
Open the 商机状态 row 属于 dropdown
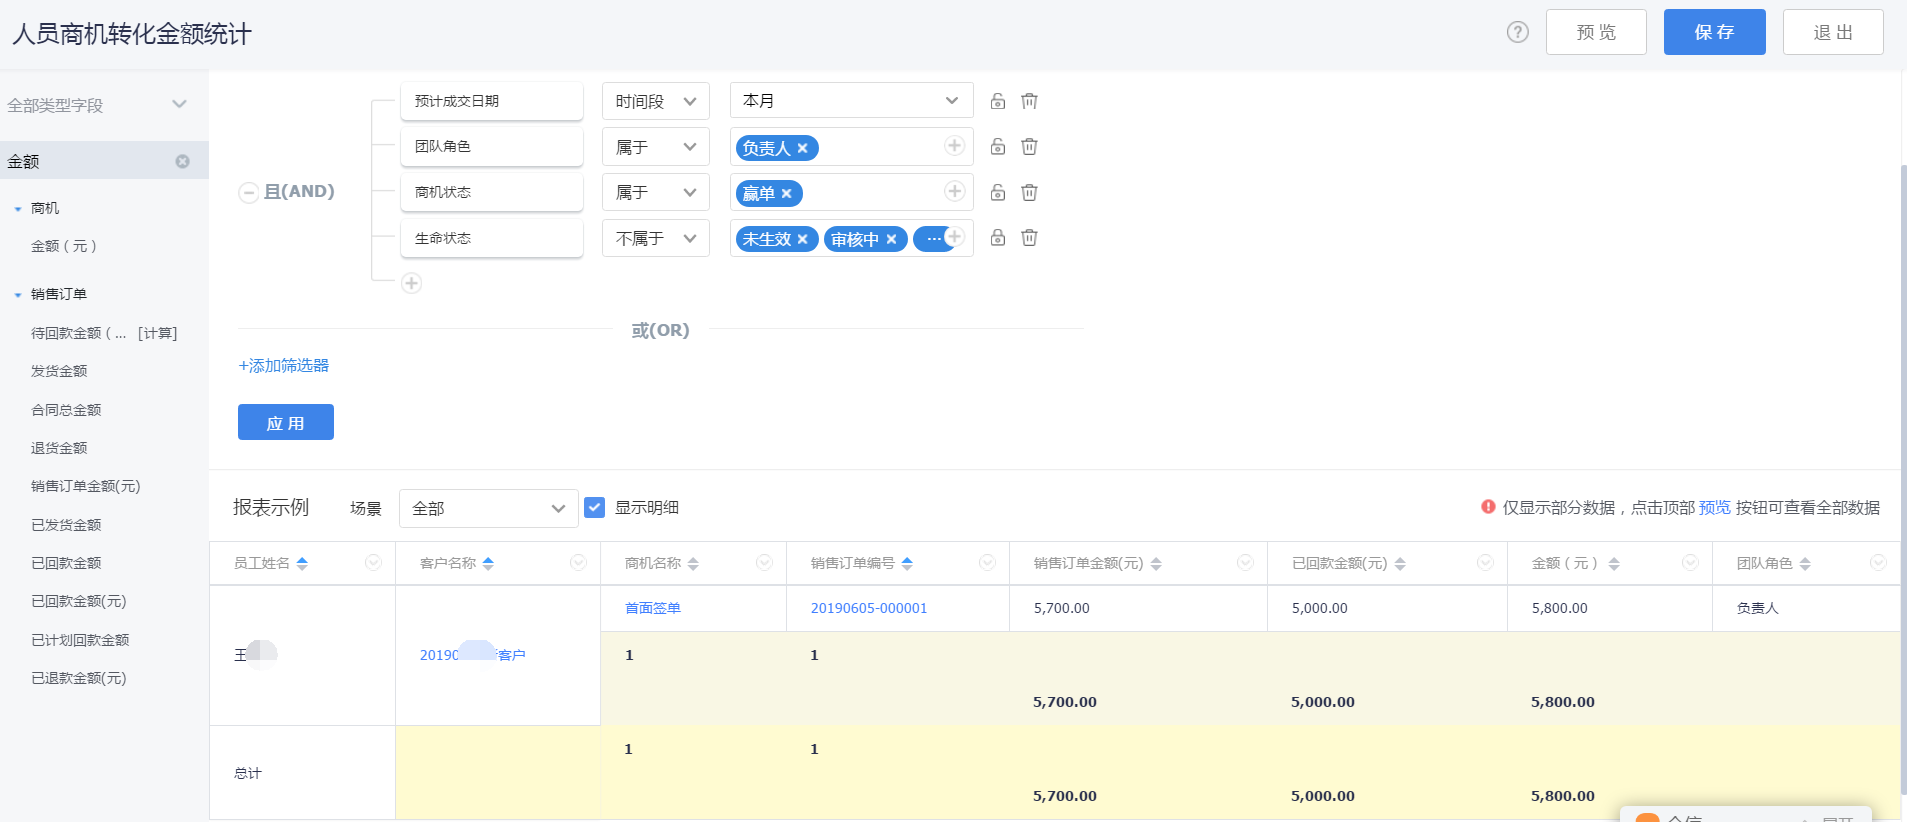[656, 192]
